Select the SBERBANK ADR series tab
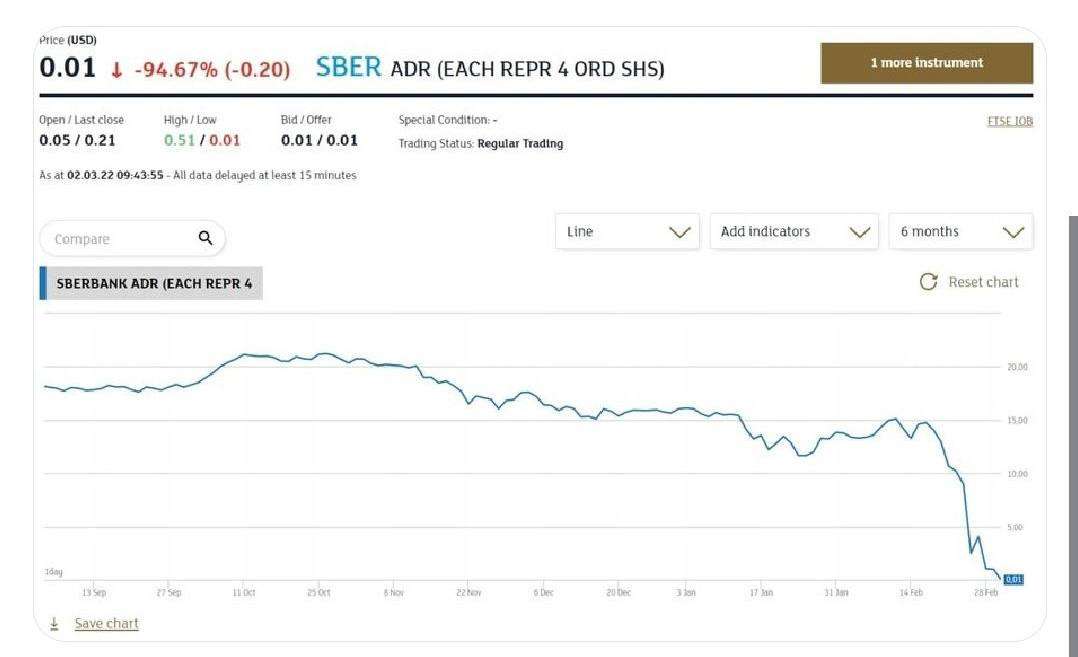Image resolution: width=1078 pixels, height=657 pixels. pos(154,283)
